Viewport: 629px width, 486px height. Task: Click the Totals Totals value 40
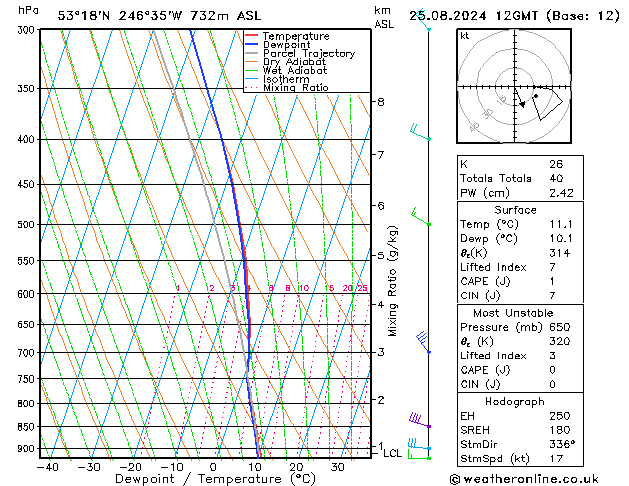(x=556, y=178)
